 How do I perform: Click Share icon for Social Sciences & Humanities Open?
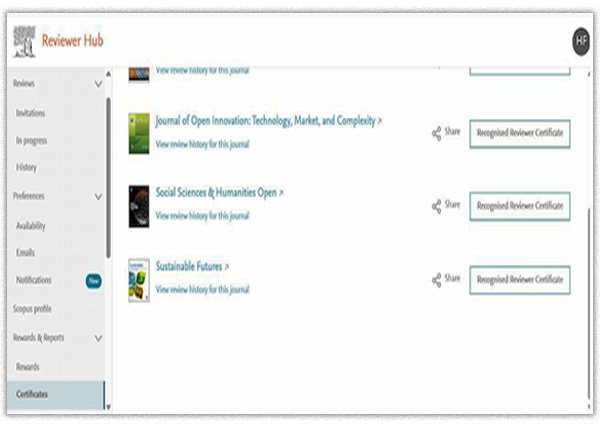(x=437, y=206)
